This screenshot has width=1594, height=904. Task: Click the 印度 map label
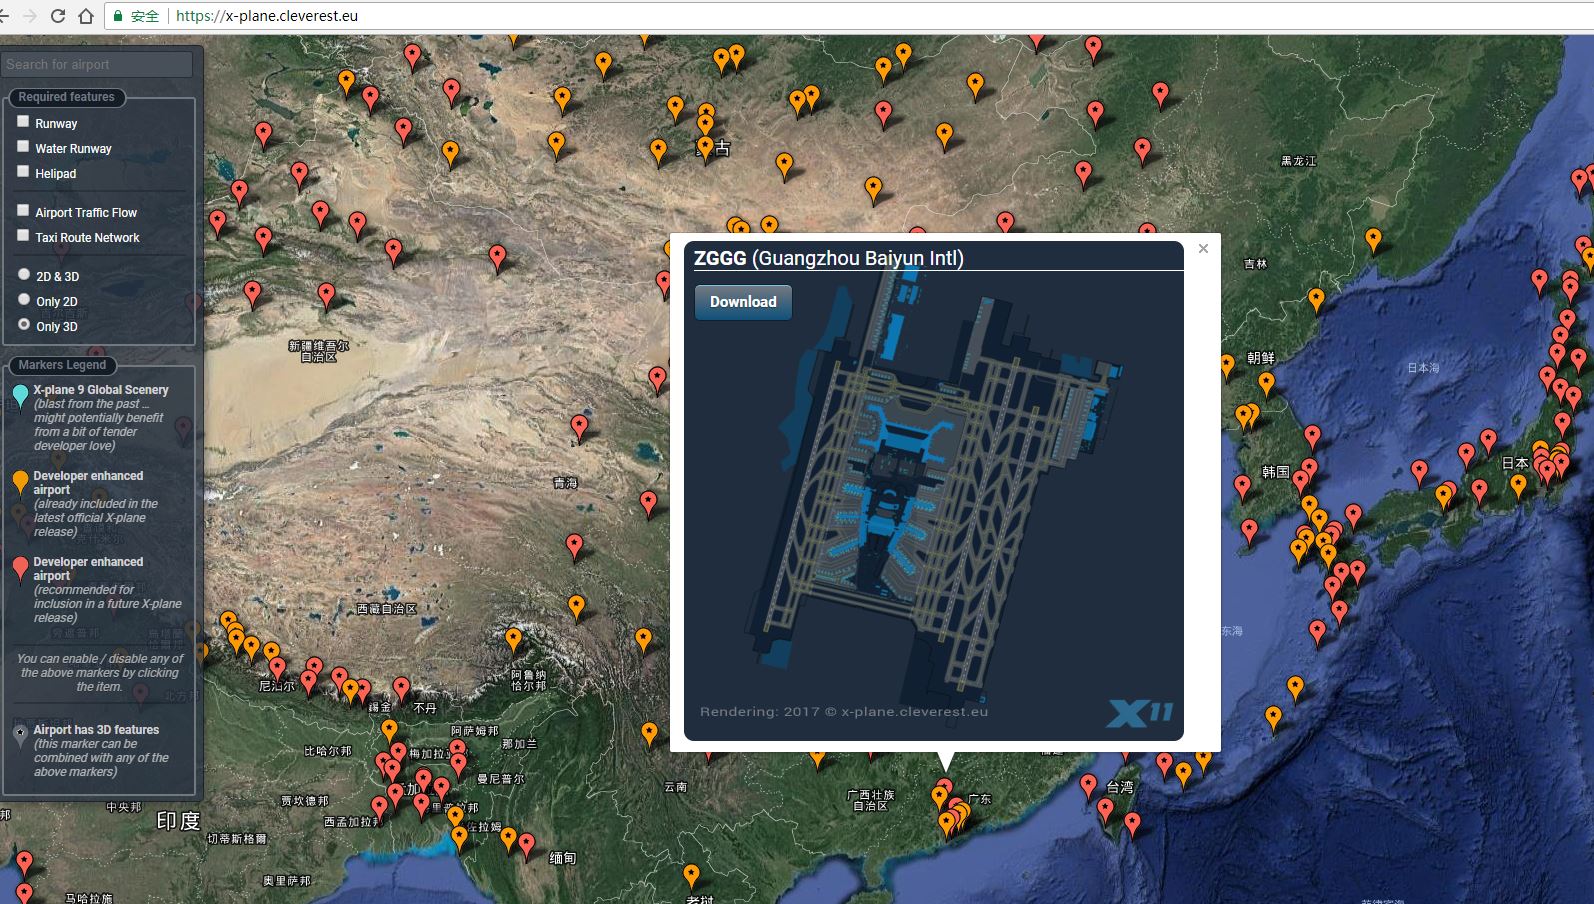click(x=178, y=821)
